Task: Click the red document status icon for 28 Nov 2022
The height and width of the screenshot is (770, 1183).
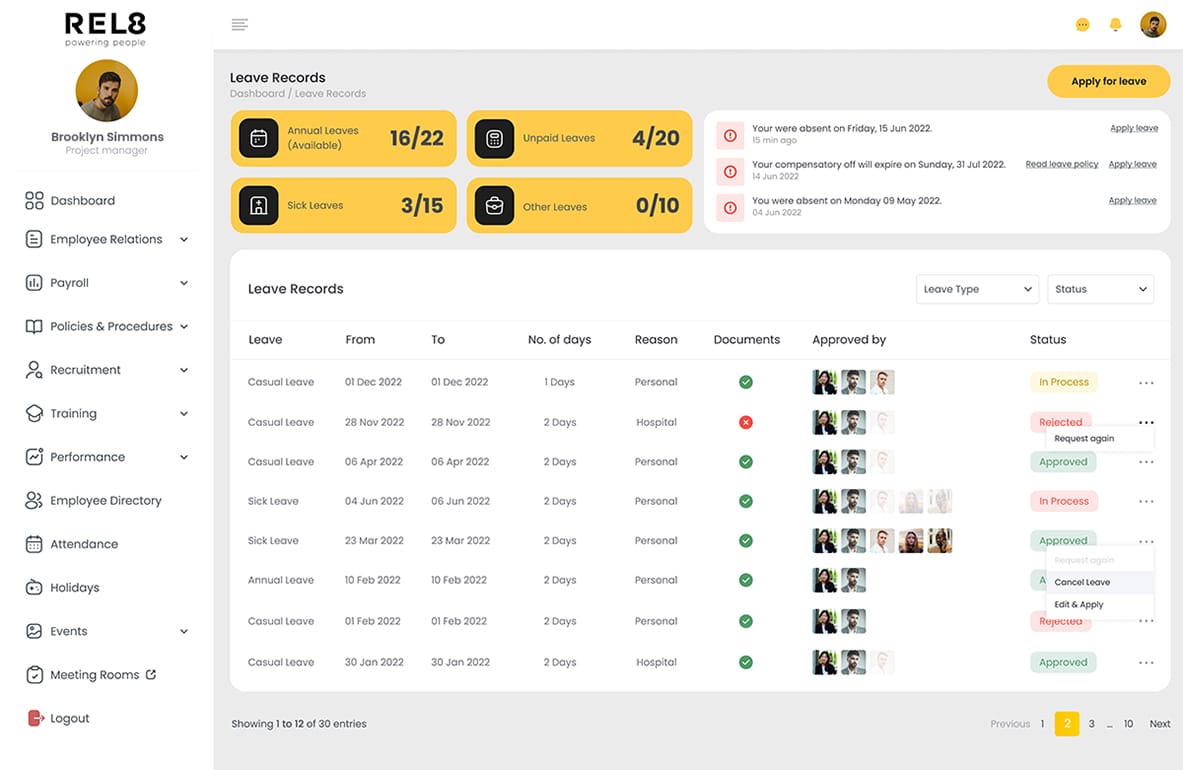Action: tap(746, 422)
